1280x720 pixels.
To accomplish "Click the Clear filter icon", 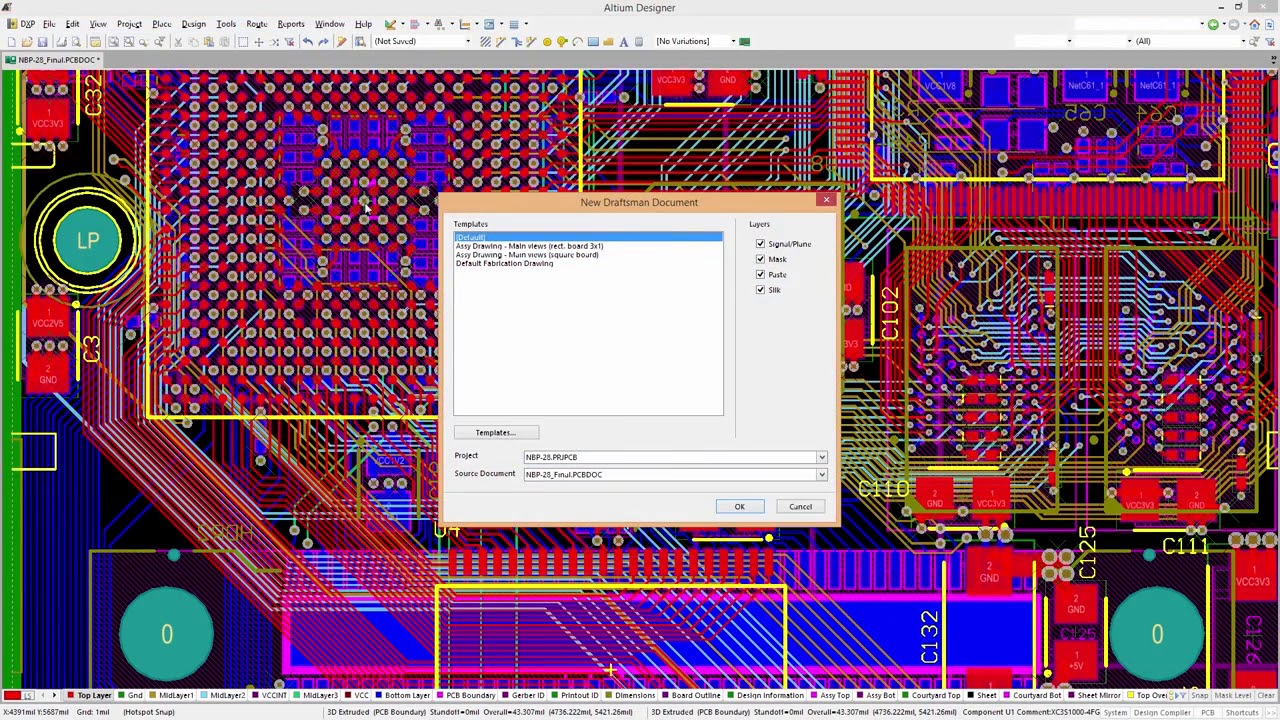I will (1269, 41).
